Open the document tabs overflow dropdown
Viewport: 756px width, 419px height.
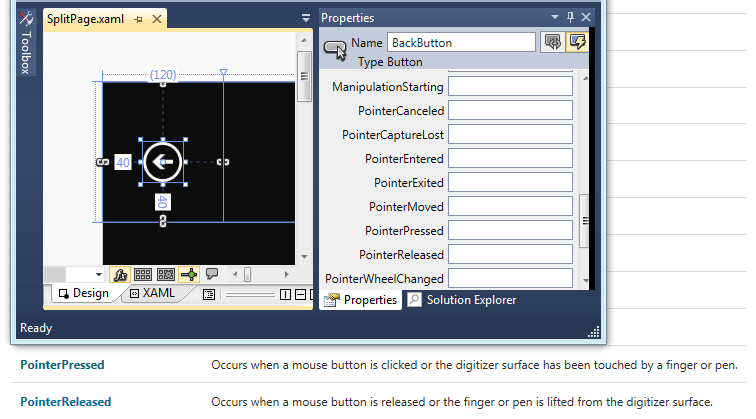306,18
